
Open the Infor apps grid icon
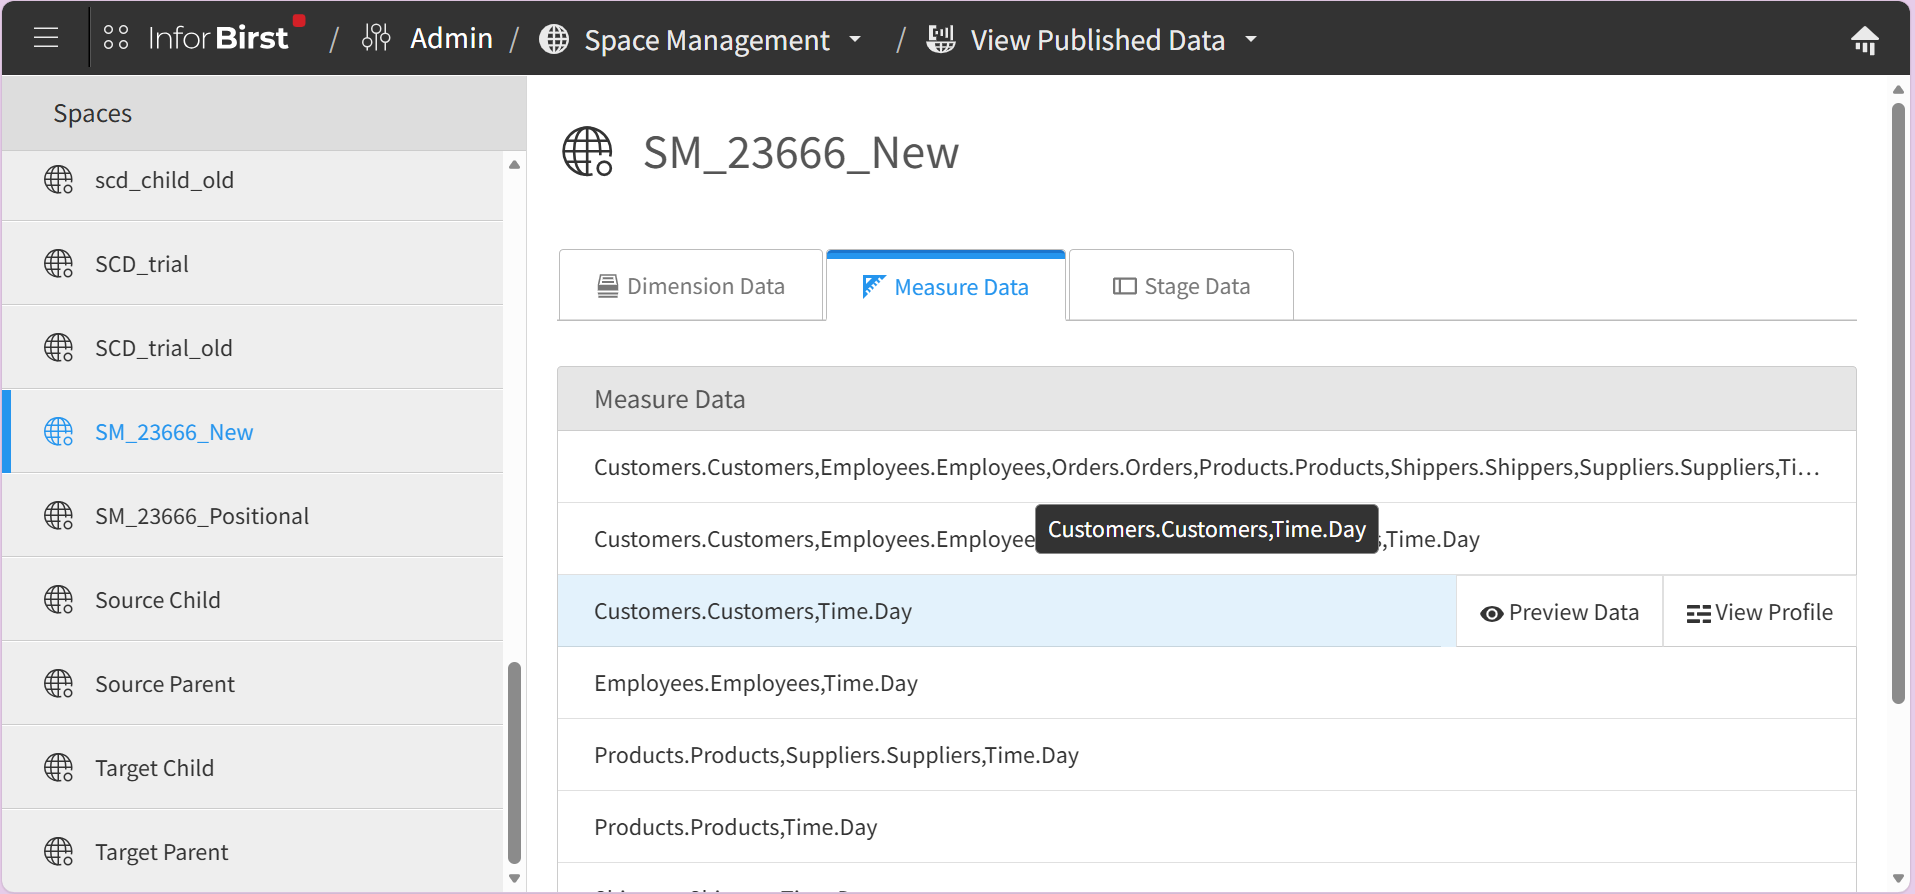pyautogui.click(x=116, y=38)
